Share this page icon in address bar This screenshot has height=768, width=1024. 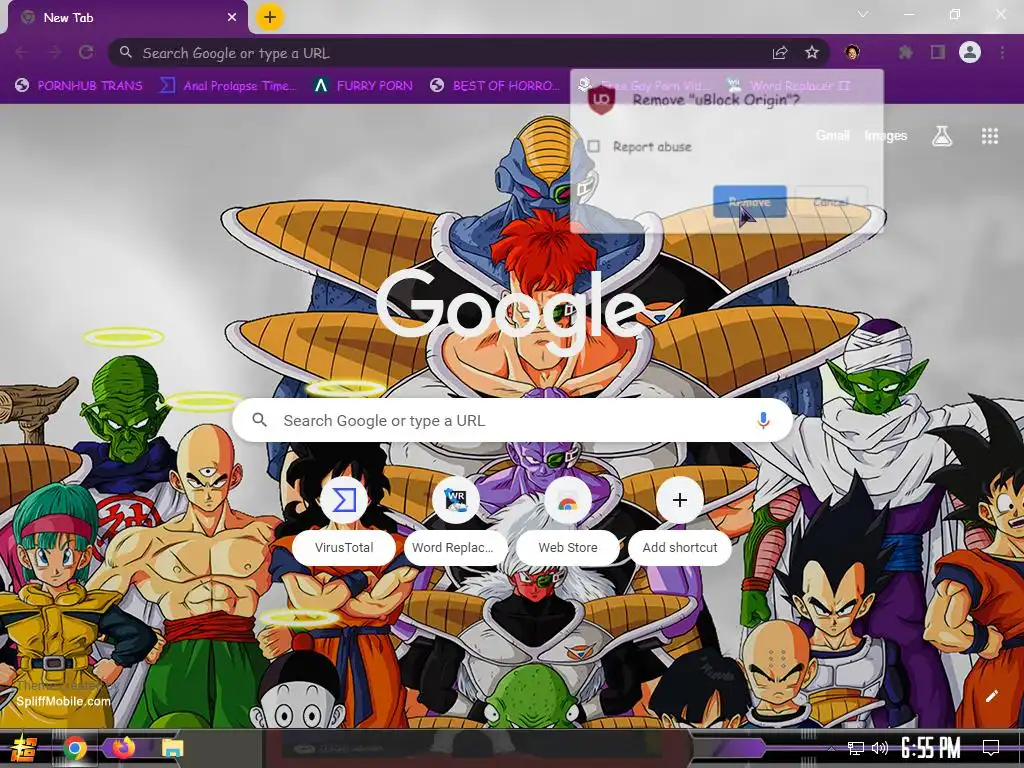point(780,52)
